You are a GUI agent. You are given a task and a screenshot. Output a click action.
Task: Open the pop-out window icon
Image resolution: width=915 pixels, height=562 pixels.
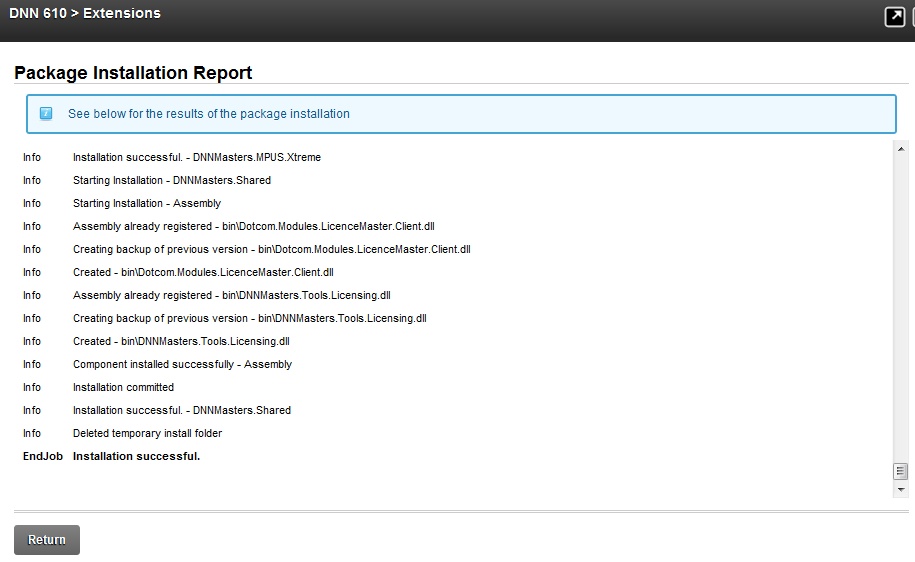click(895, 16)
